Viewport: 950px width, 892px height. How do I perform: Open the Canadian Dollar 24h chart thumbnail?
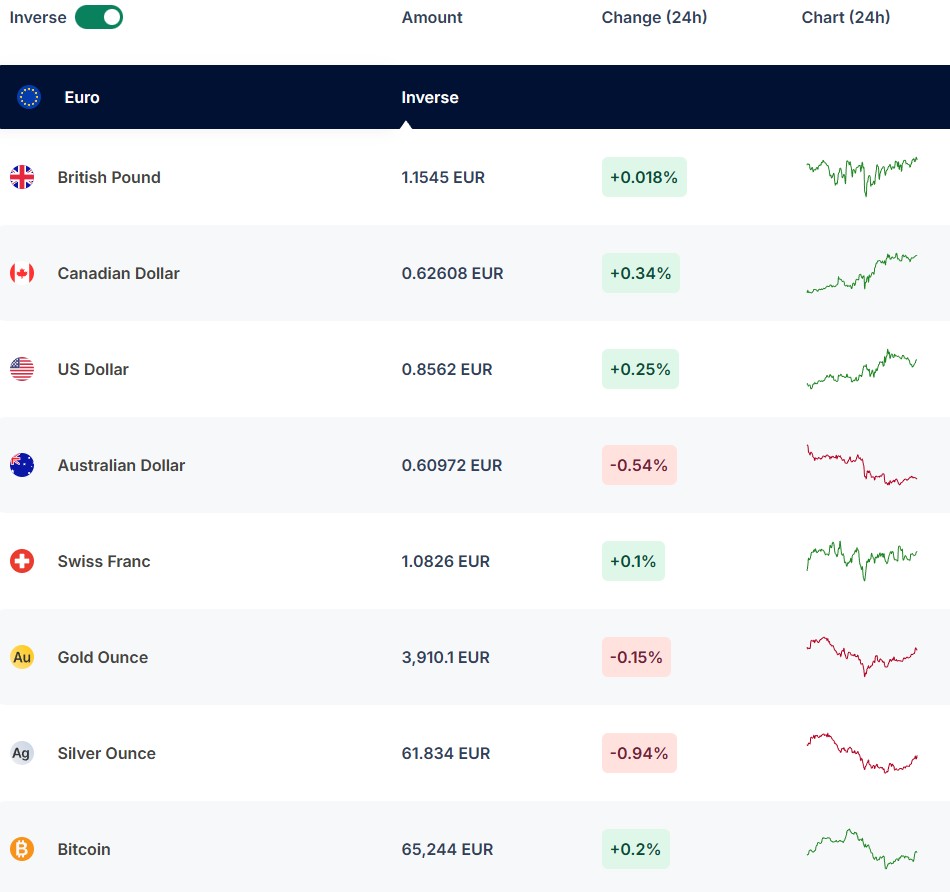[x=861, y=273]
